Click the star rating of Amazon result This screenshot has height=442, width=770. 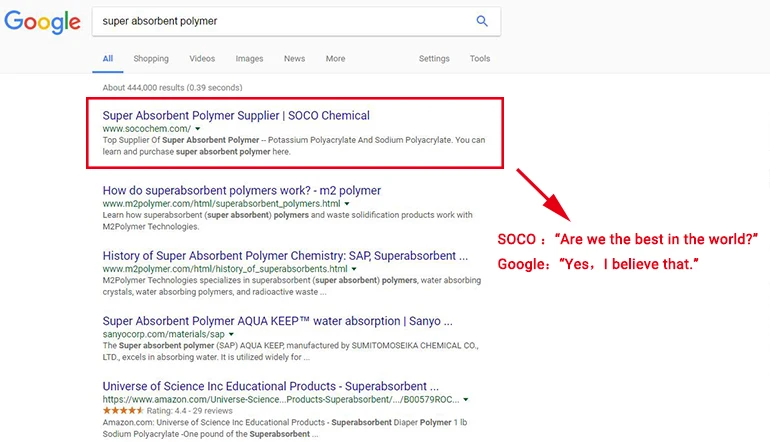(123, 411)
